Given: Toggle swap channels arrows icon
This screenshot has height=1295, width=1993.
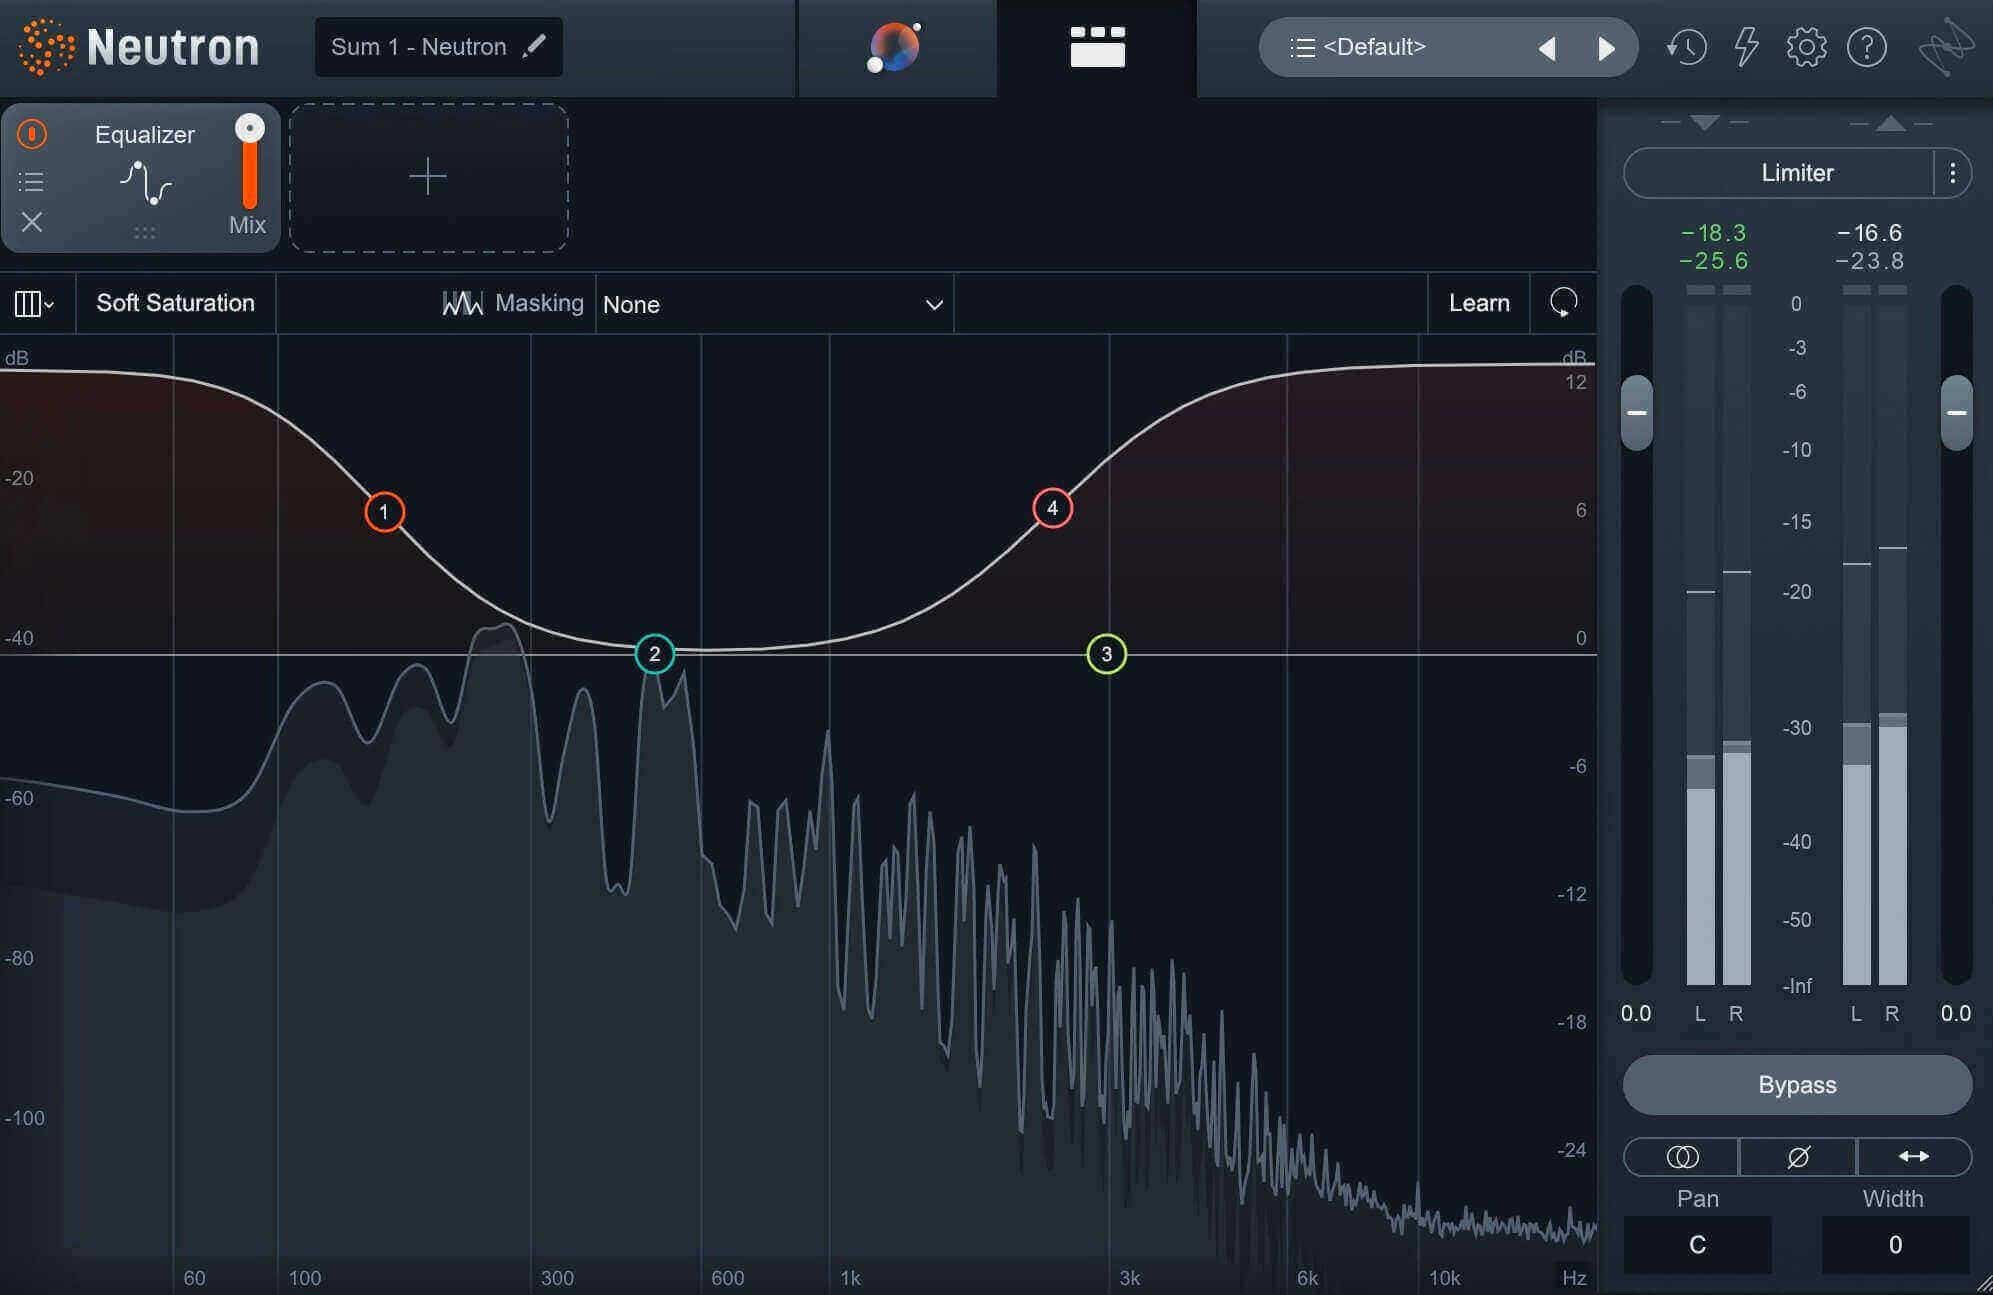Looking at the screenshot, I should pyautogui.click(x=1914, y=1157).
